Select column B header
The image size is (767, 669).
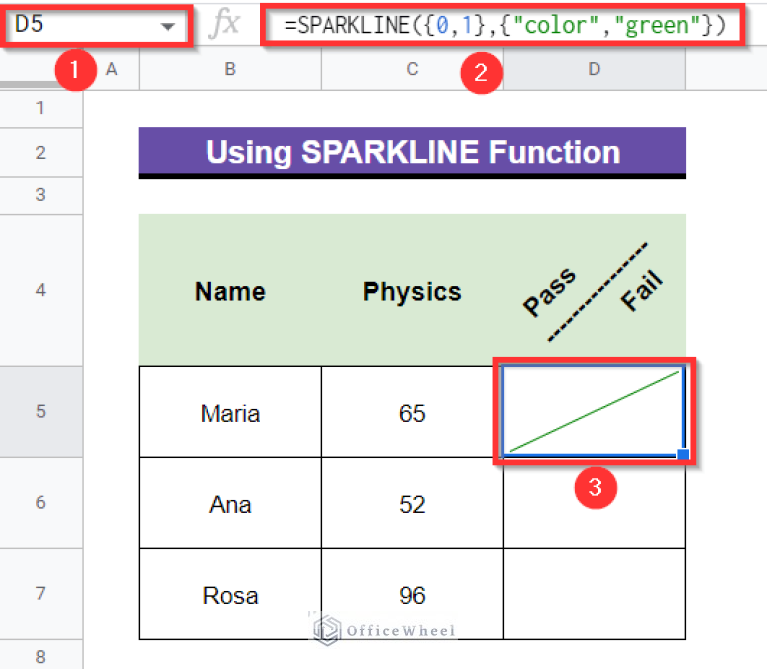(x=230, y=68)
